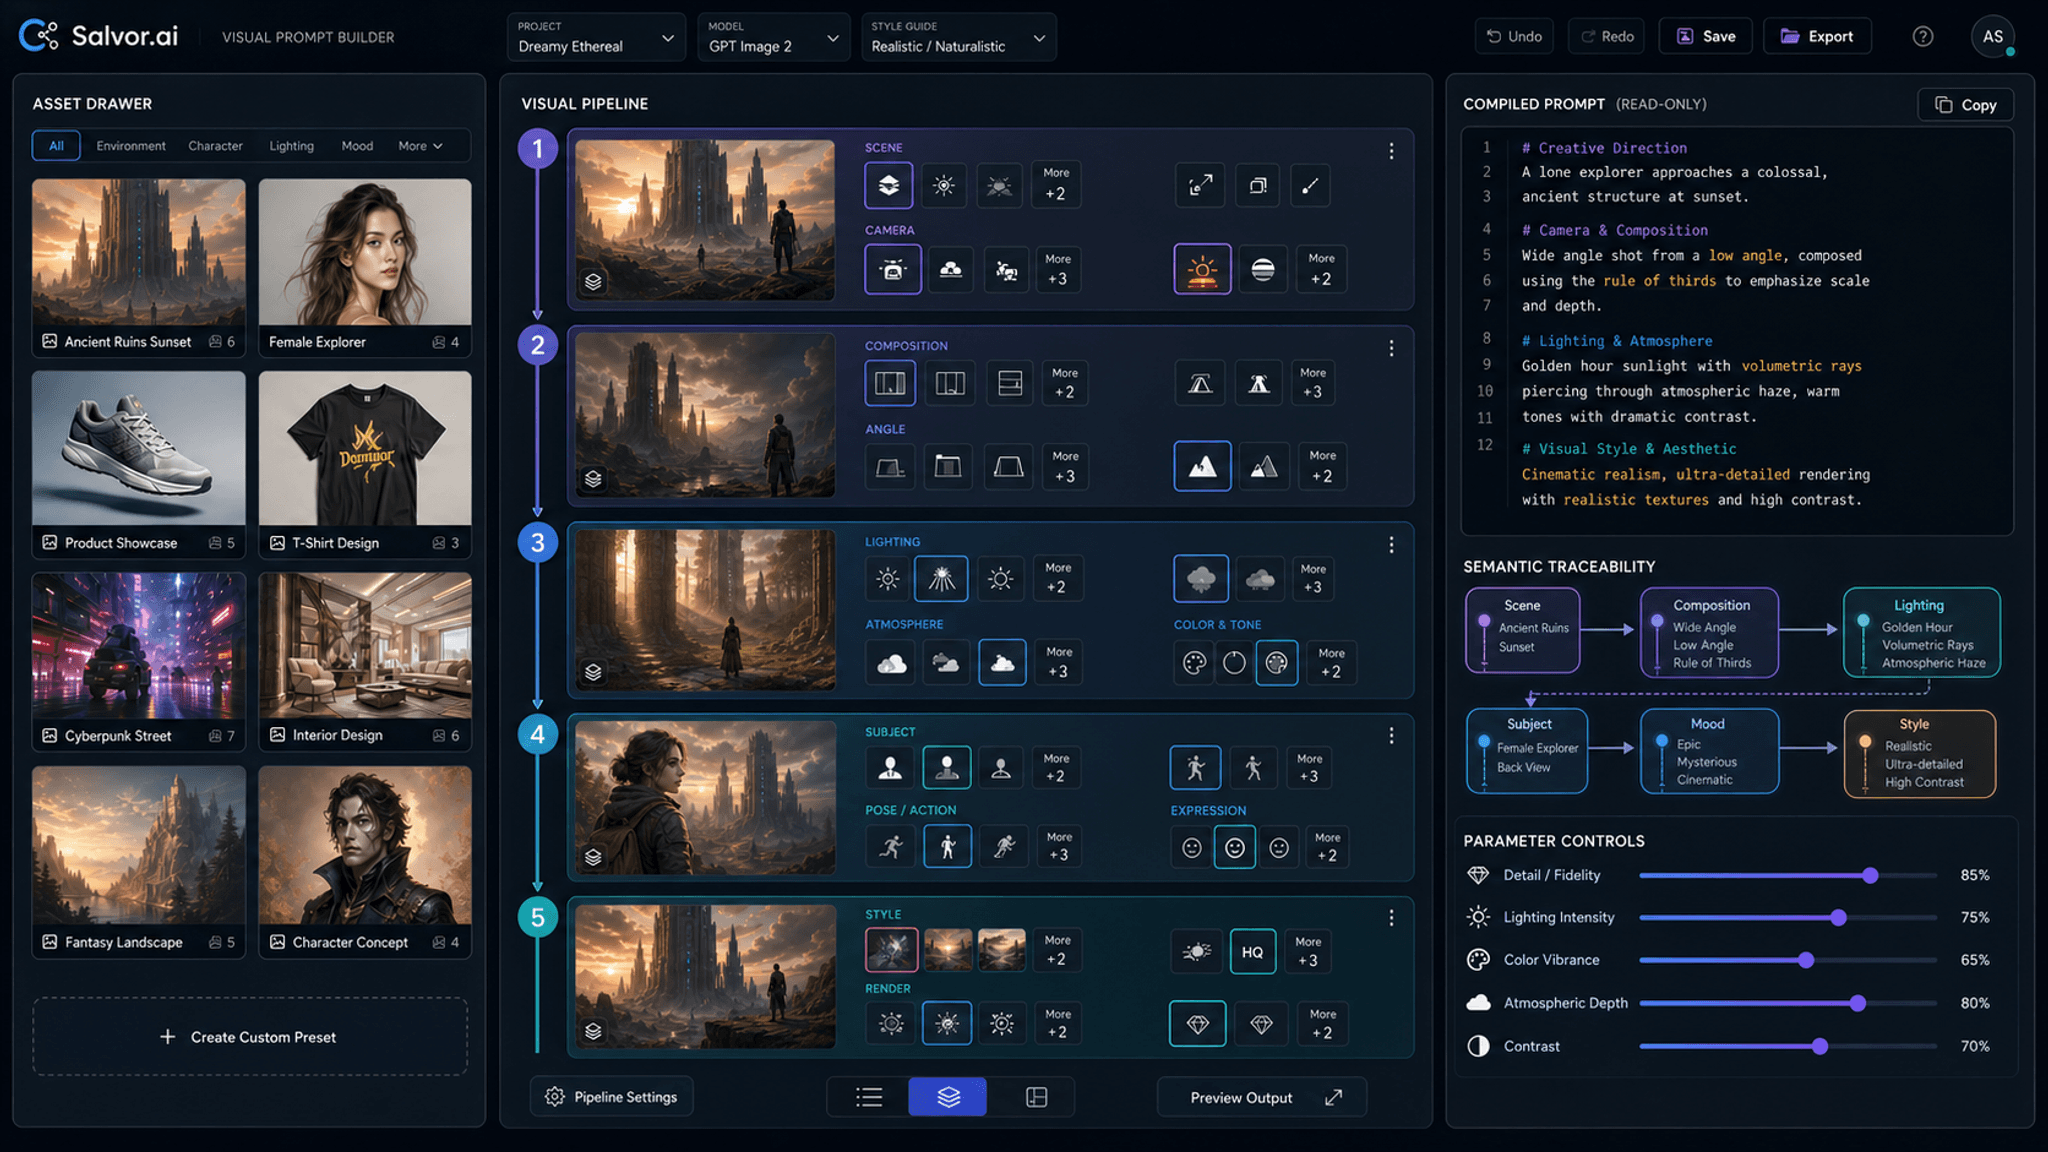Select the sun burst icon left of HQ

1196,952
